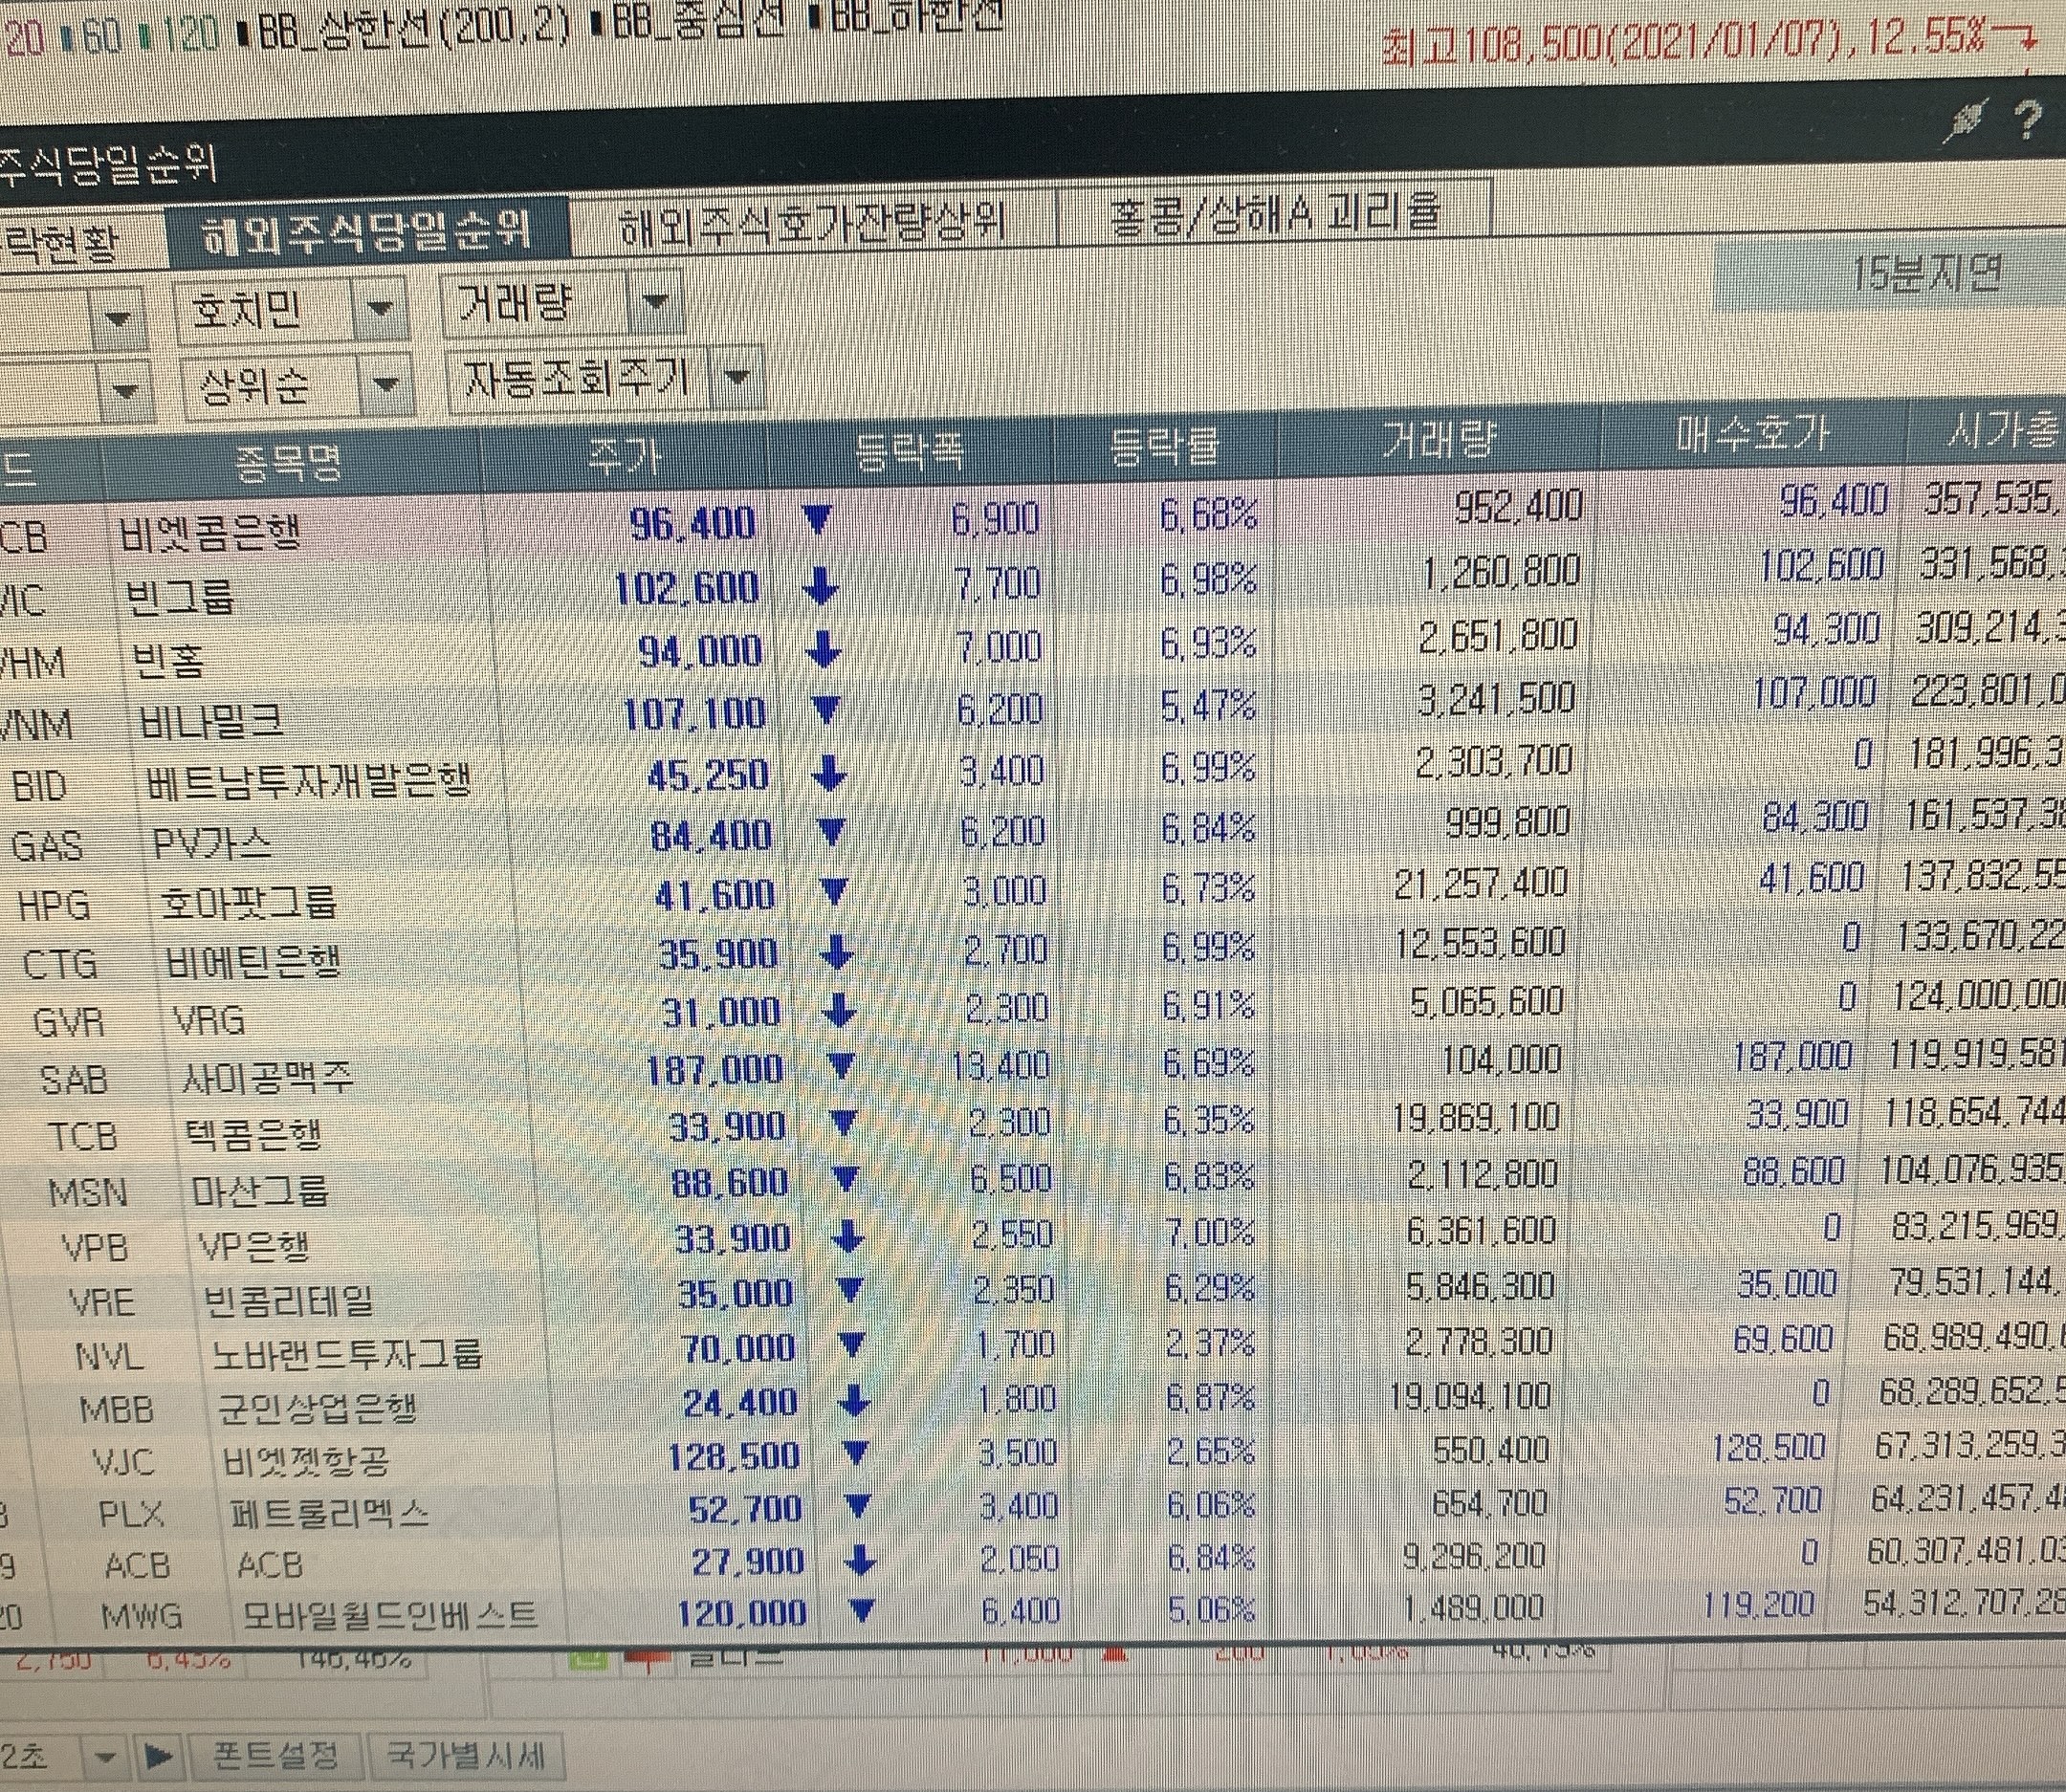Sort by the 등락폭 column header
The image size is (2066, 1792).
pyautogui.click(x=909, y=449)
